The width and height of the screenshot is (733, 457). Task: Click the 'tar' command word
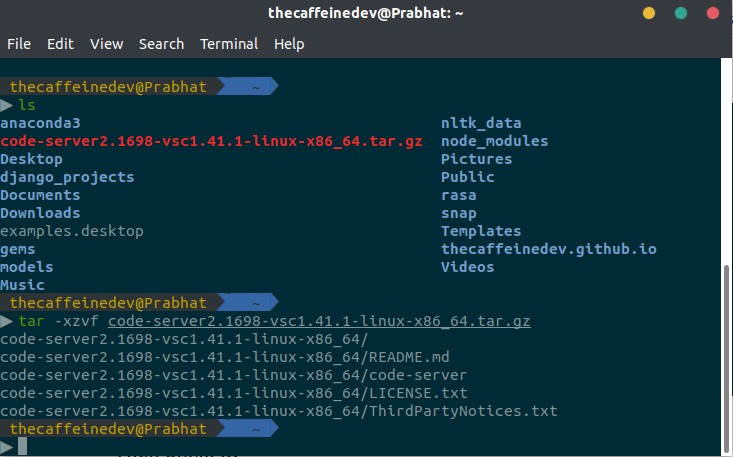(31, 321)
